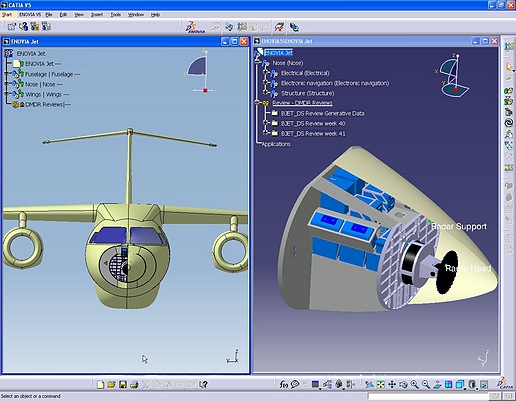Open the Help menu
The height and width of the screenshot is (401, 516).
click(155, 15)
